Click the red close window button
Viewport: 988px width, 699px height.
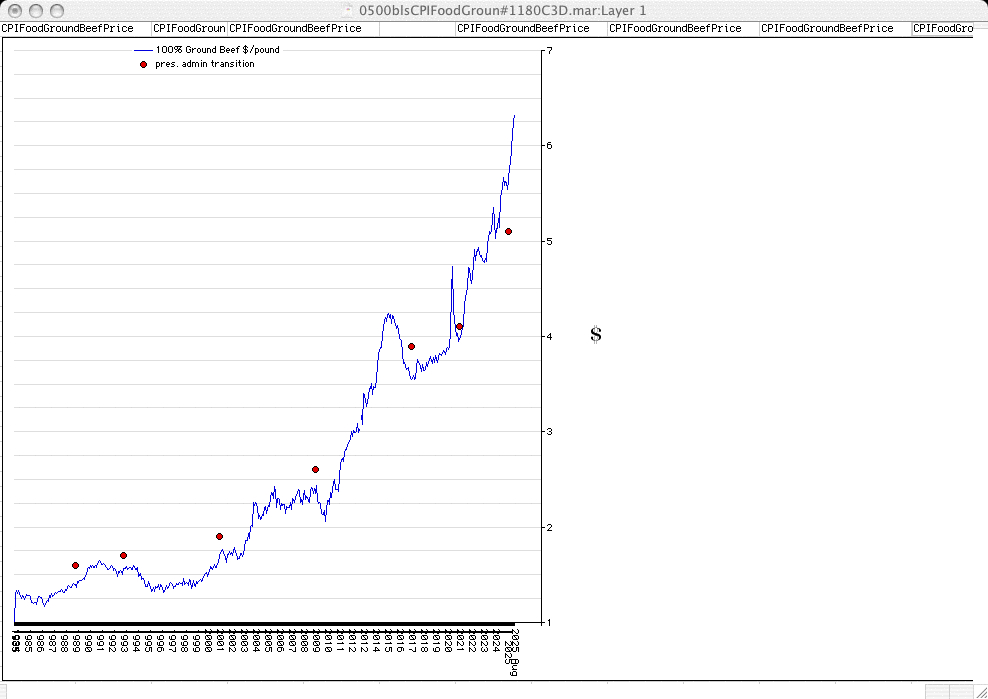15,10
